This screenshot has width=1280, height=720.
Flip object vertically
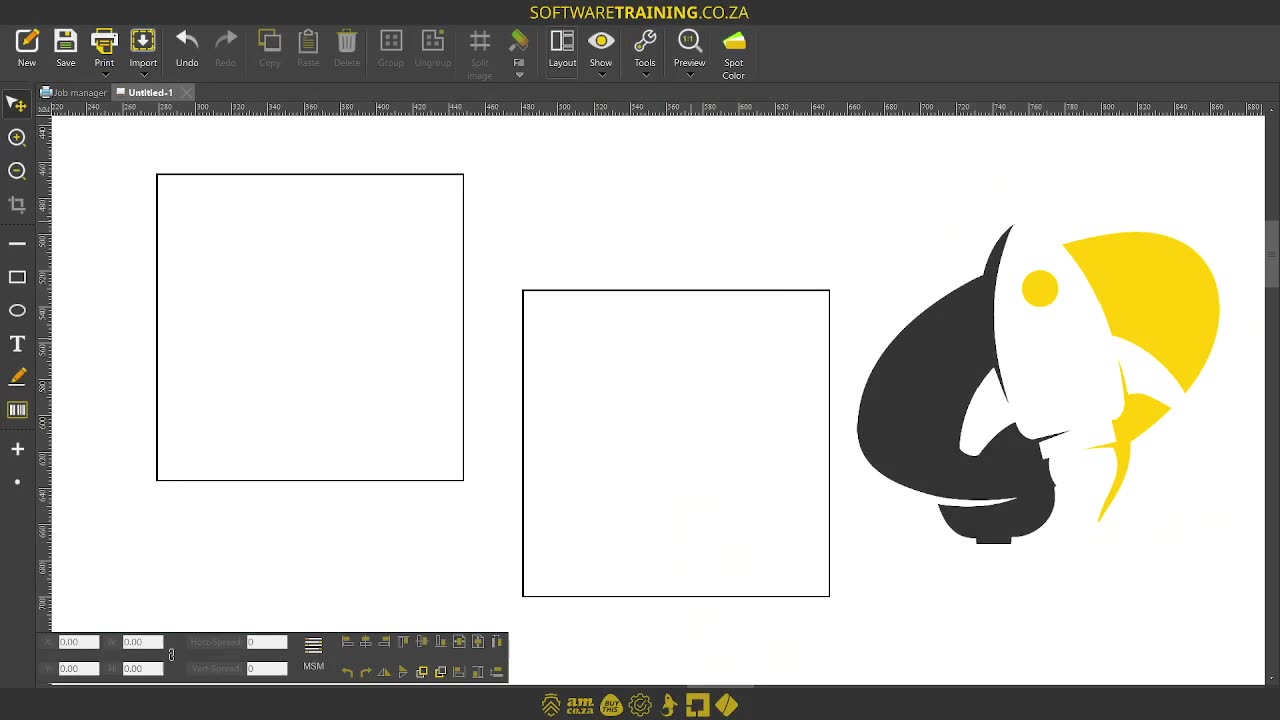click(x=403, y=672)
